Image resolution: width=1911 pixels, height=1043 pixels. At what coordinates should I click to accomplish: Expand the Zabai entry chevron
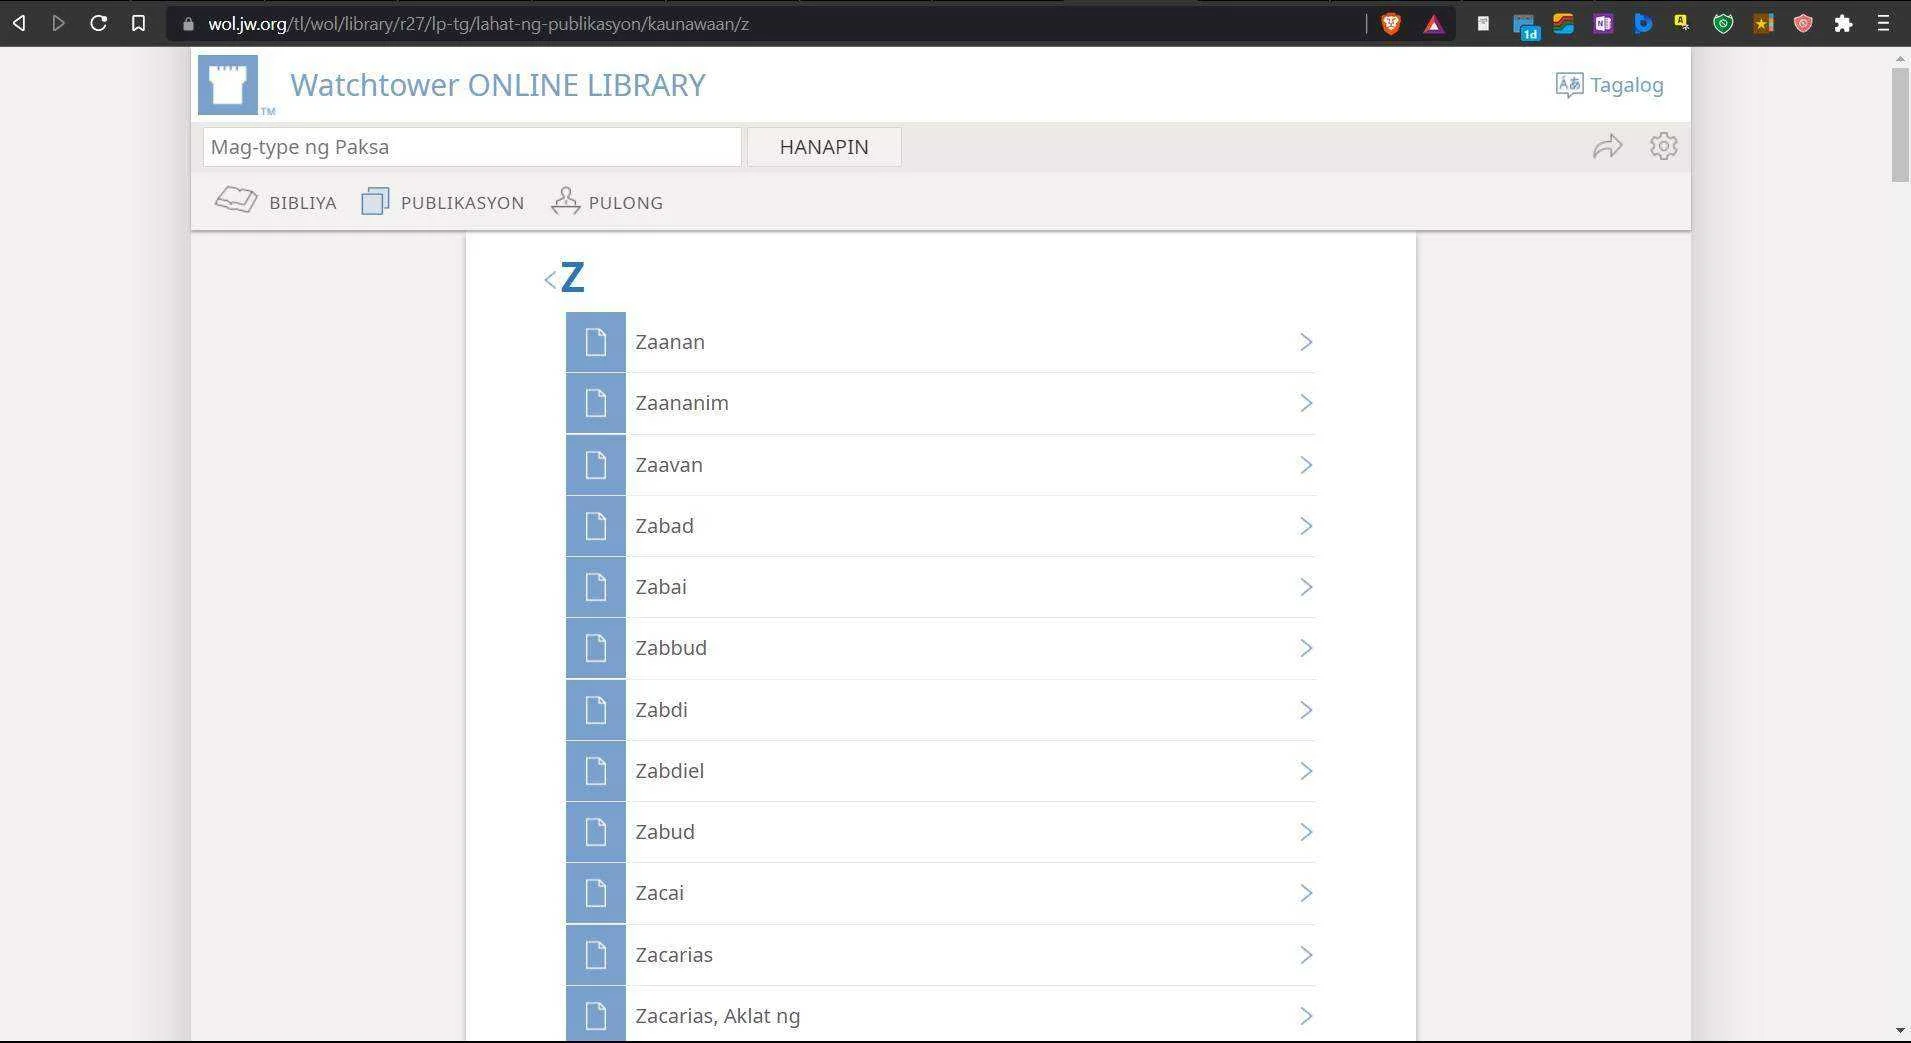point(1306,587)
